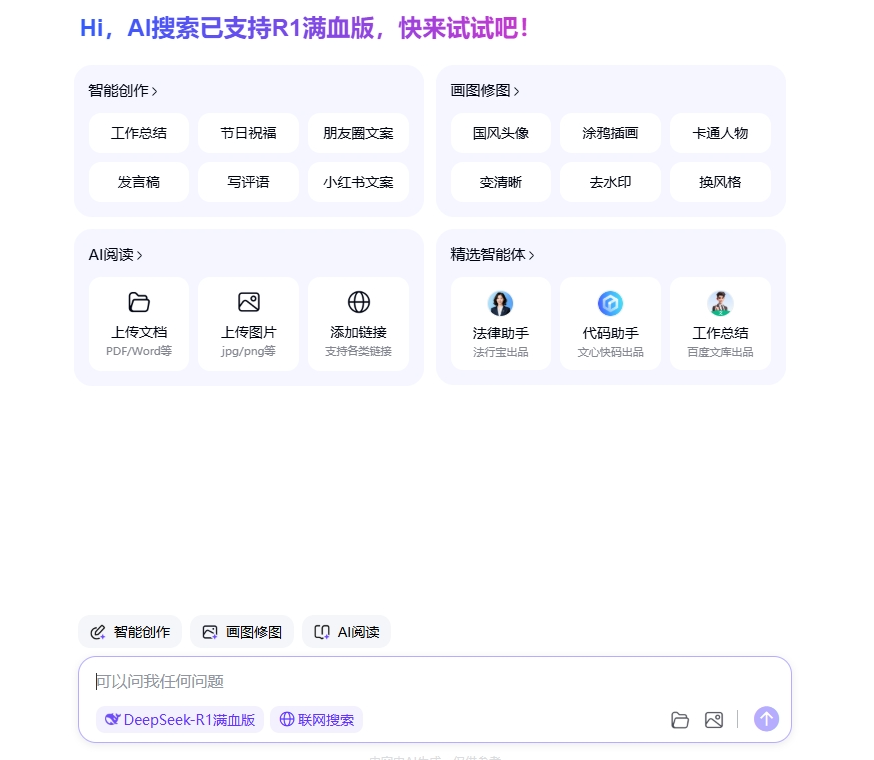Expand the 智能创作 section chevron
Screen dimensions: 874x760
(158, 90)
